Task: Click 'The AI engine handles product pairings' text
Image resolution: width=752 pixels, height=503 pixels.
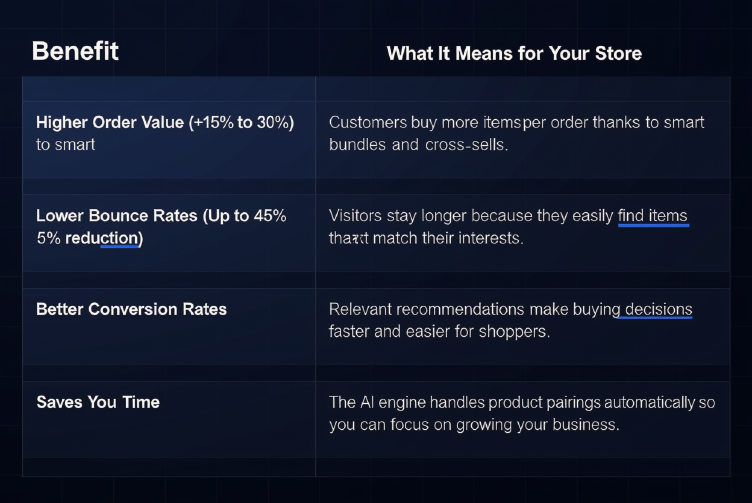Action: coord(464,403)
